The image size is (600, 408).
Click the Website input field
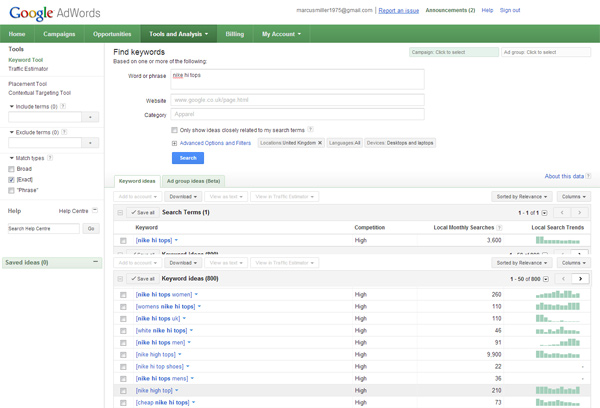pos(297,100)
